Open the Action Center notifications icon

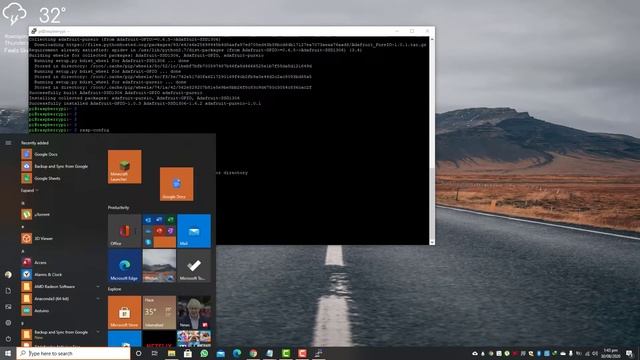tap(629, 353)
